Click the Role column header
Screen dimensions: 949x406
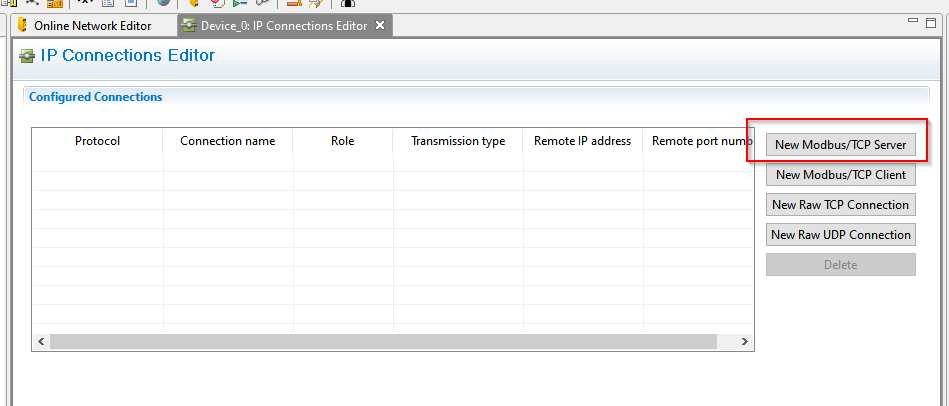pyautogui.click(x=343, y=141)
